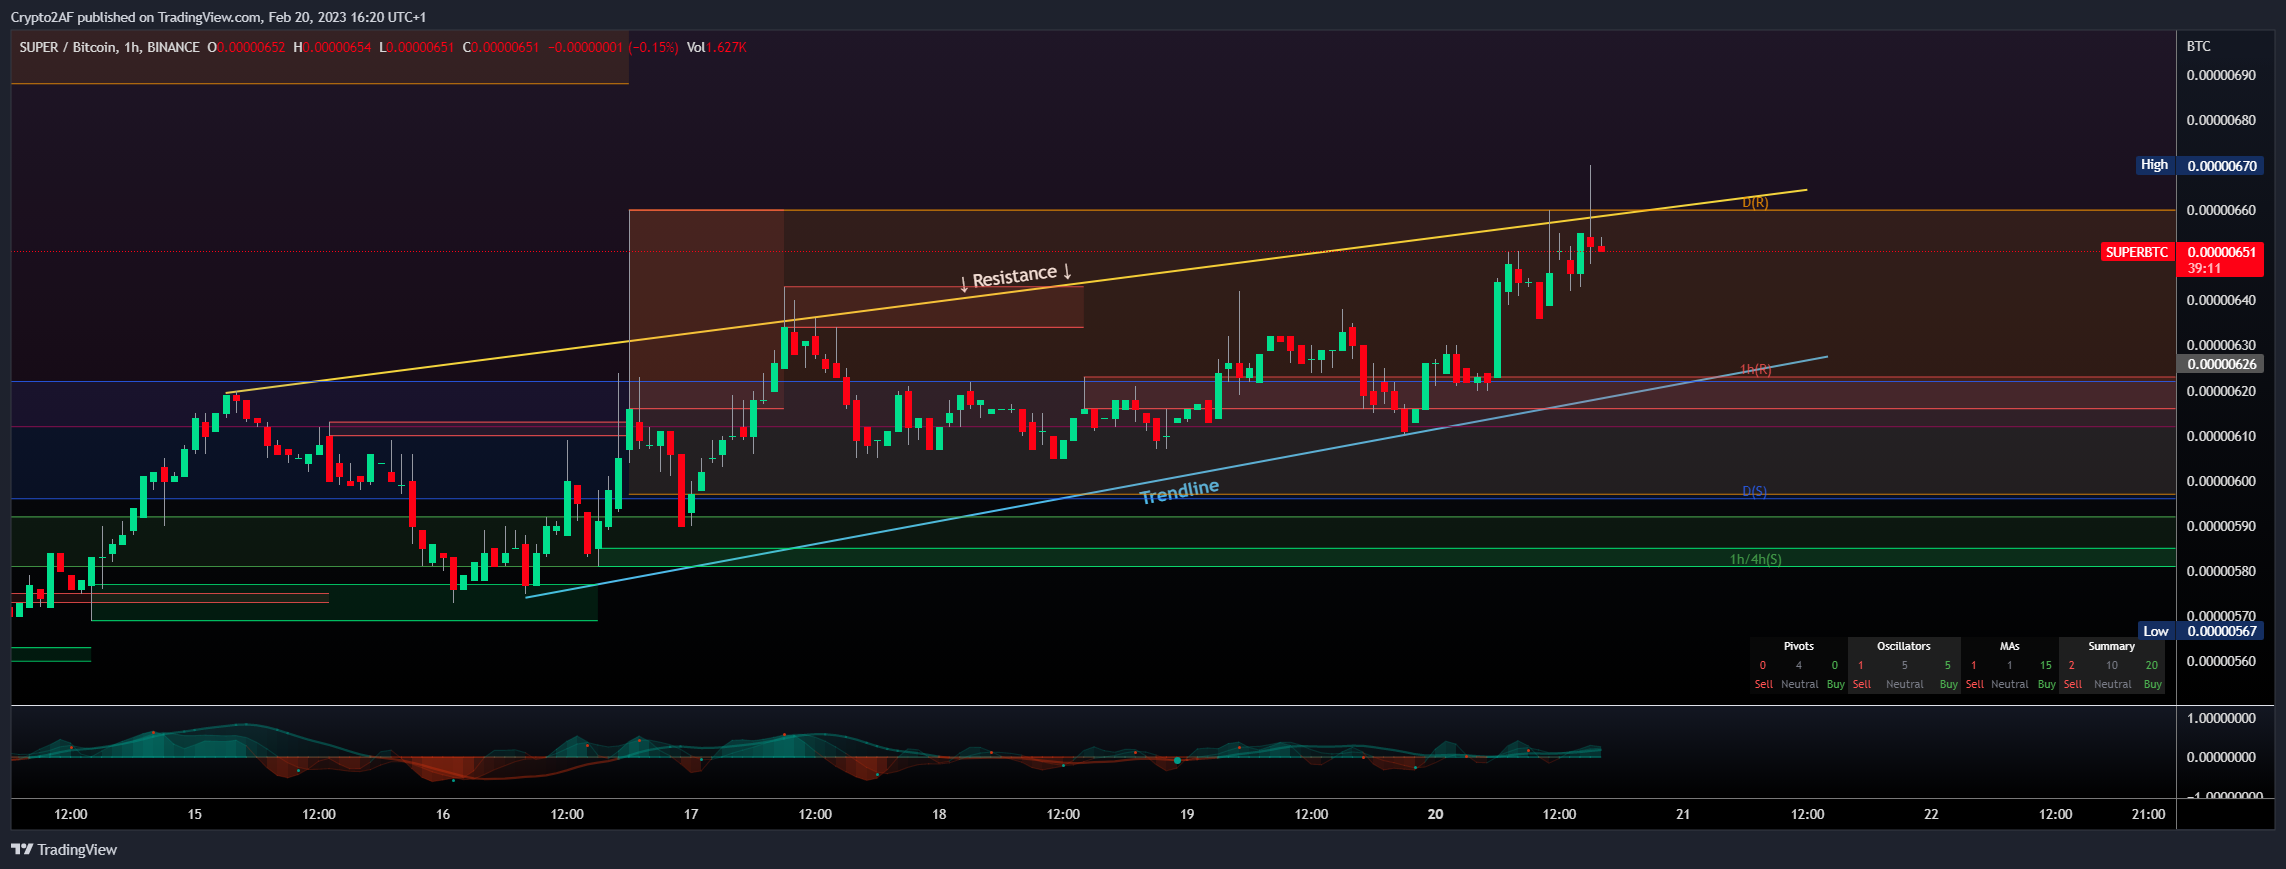This screenshot has height=869, width=2286.
Task: Click the date label 16 on time axis
Action: [443, 814]
